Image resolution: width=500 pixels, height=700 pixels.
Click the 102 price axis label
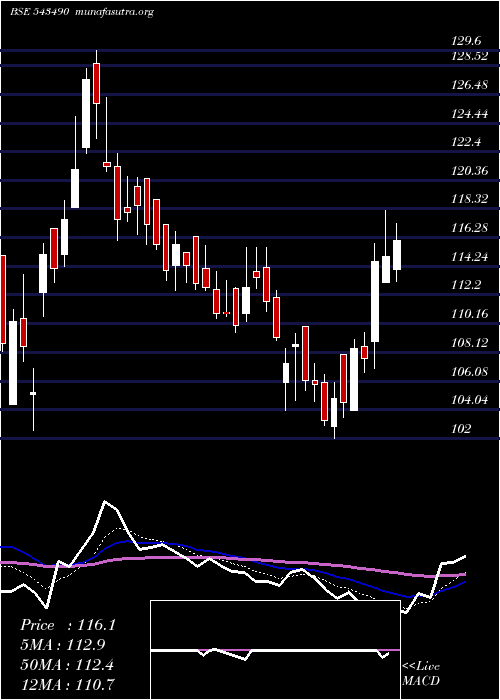click(x=462, y=429)
